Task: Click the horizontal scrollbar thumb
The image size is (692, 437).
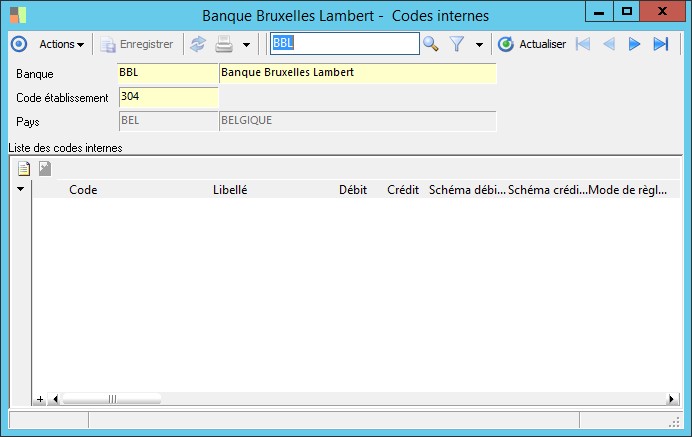Action: point(112,399)
